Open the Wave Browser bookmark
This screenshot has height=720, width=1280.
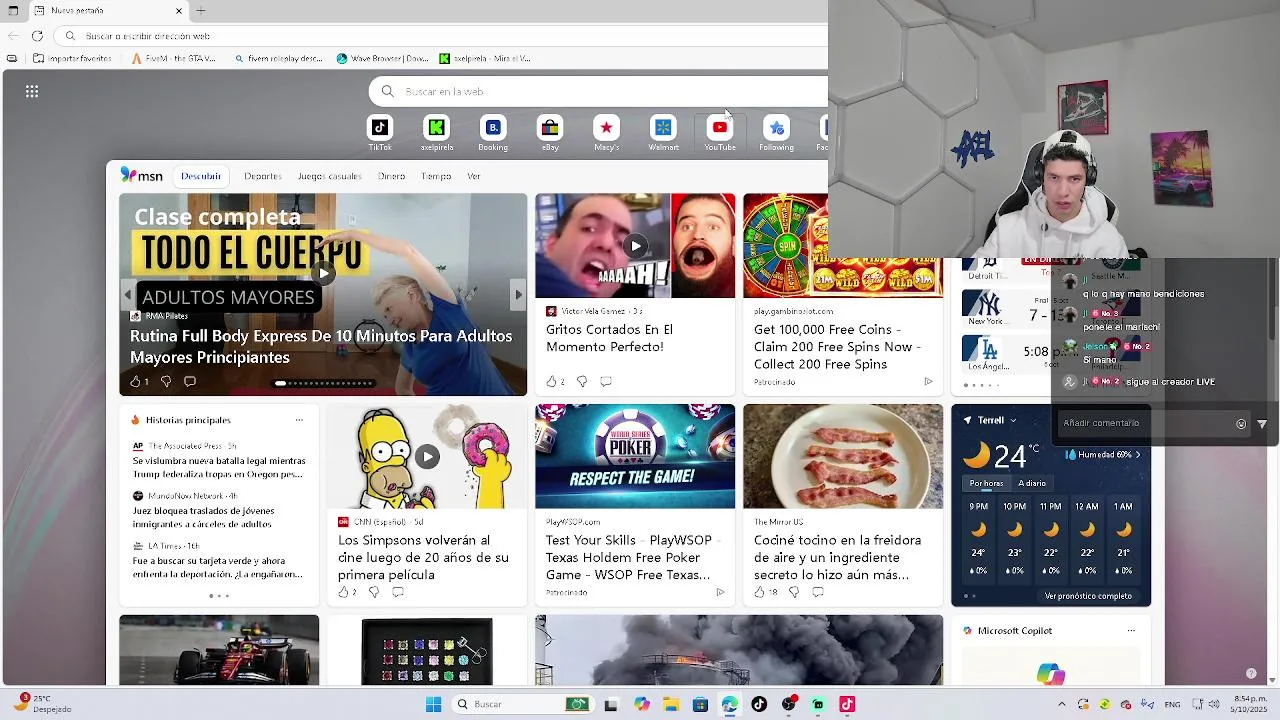pos(383,59)
